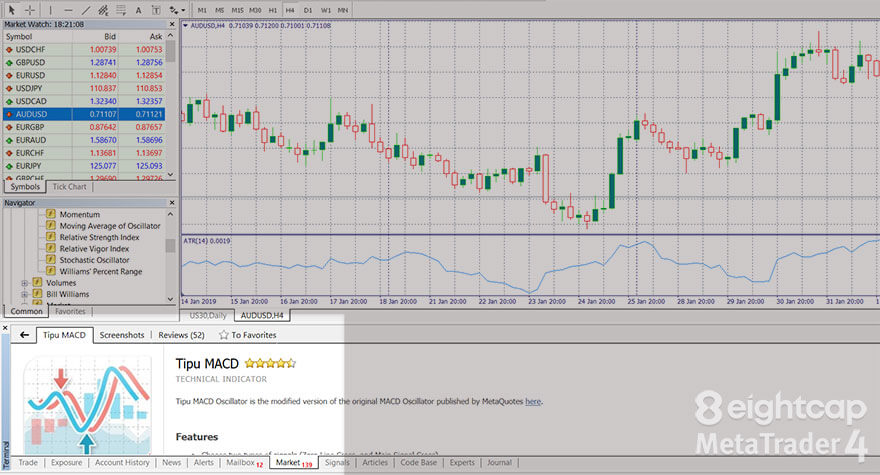The image size is (880, 475).
Task: Select Stochastic Oscillator indicator
Action: click(x=94, y=260)
